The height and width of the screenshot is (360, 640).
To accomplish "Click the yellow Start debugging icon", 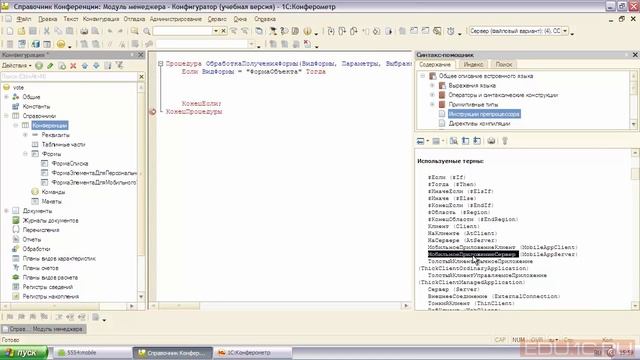I will point(61,44).
